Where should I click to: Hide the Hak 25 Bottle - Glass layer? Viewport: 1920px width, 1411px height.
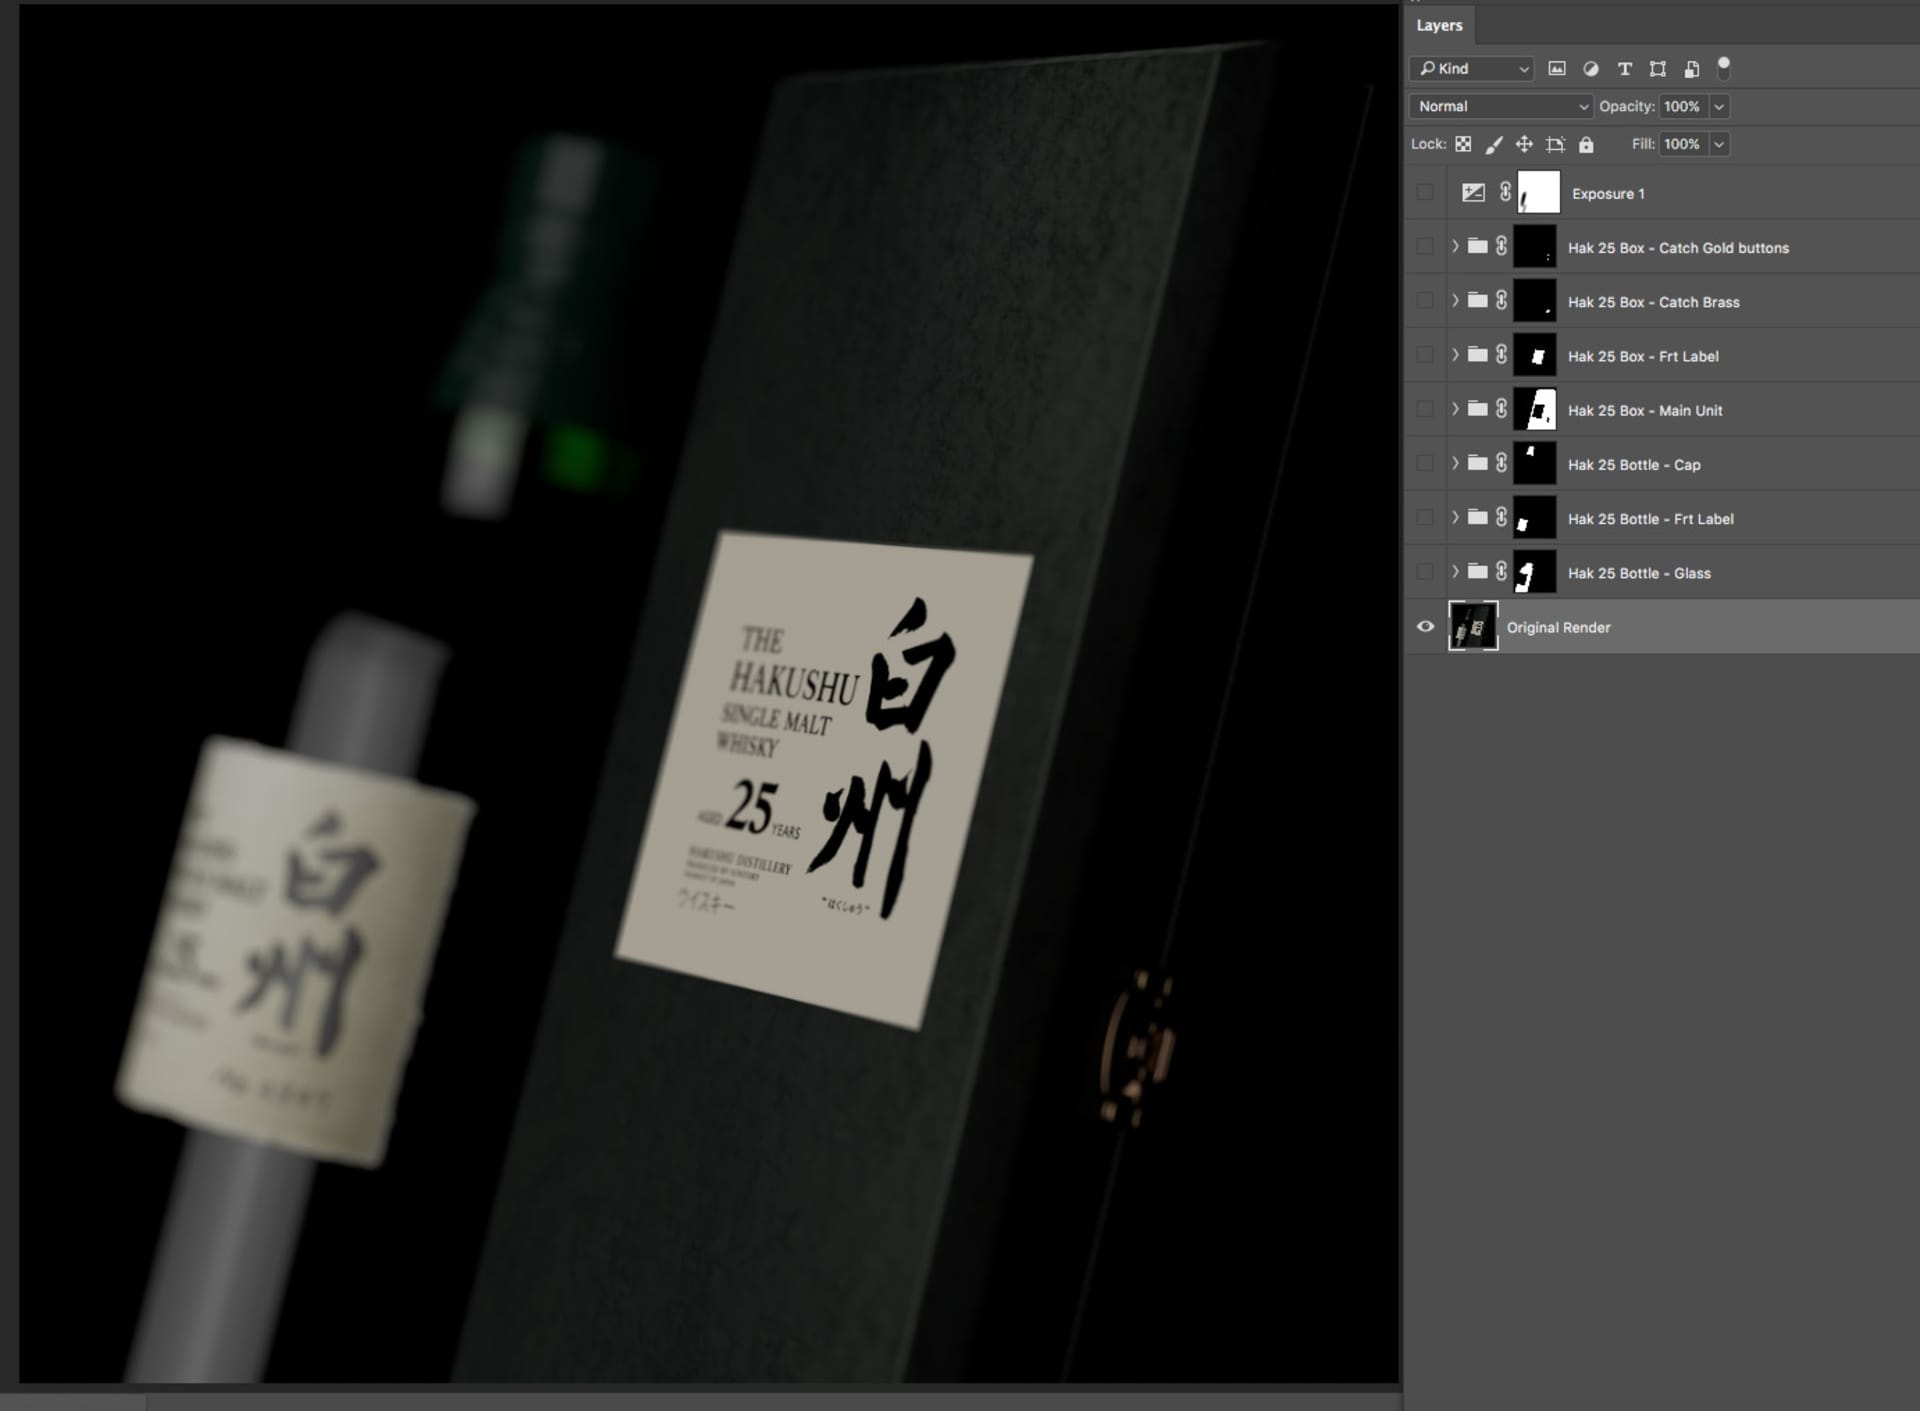(x=1424, y=572)
